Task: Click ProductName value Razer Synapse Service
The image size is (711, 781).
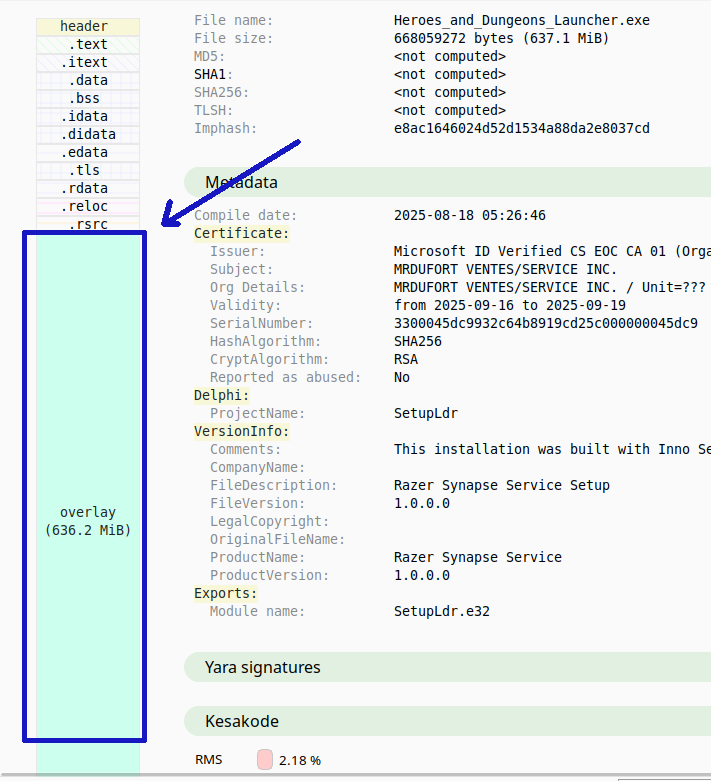Action: (x=477, y=557)
